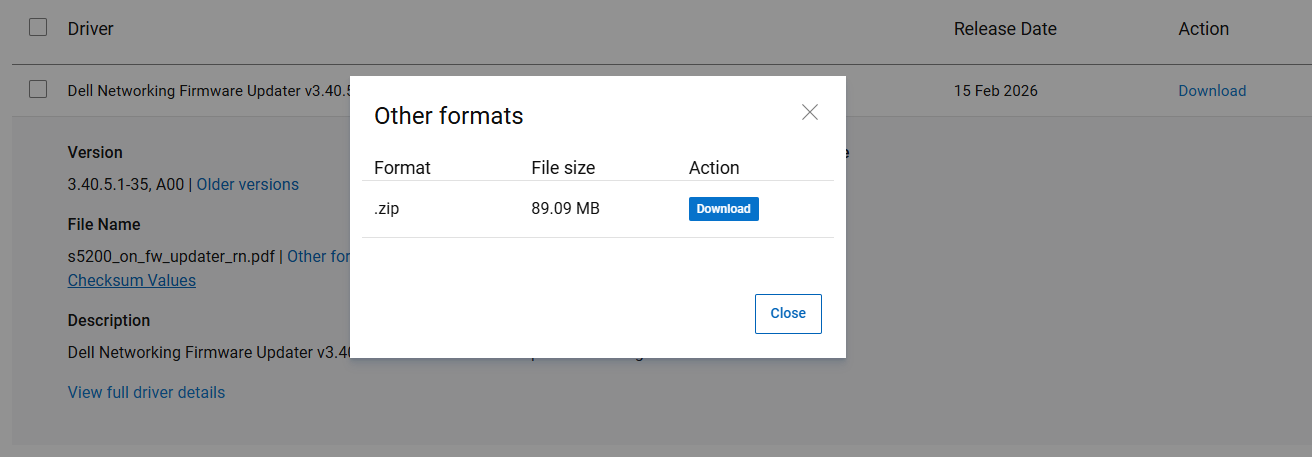This screenshot has height=457, width=1312.
Task: Select the 89.09 MB file size value
Action: [566, 209]
